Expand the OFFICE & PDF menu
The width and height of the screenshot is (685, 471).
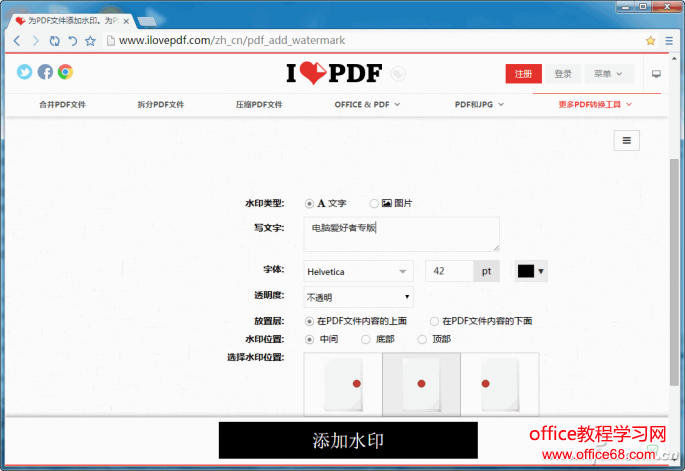coord(367,105)
